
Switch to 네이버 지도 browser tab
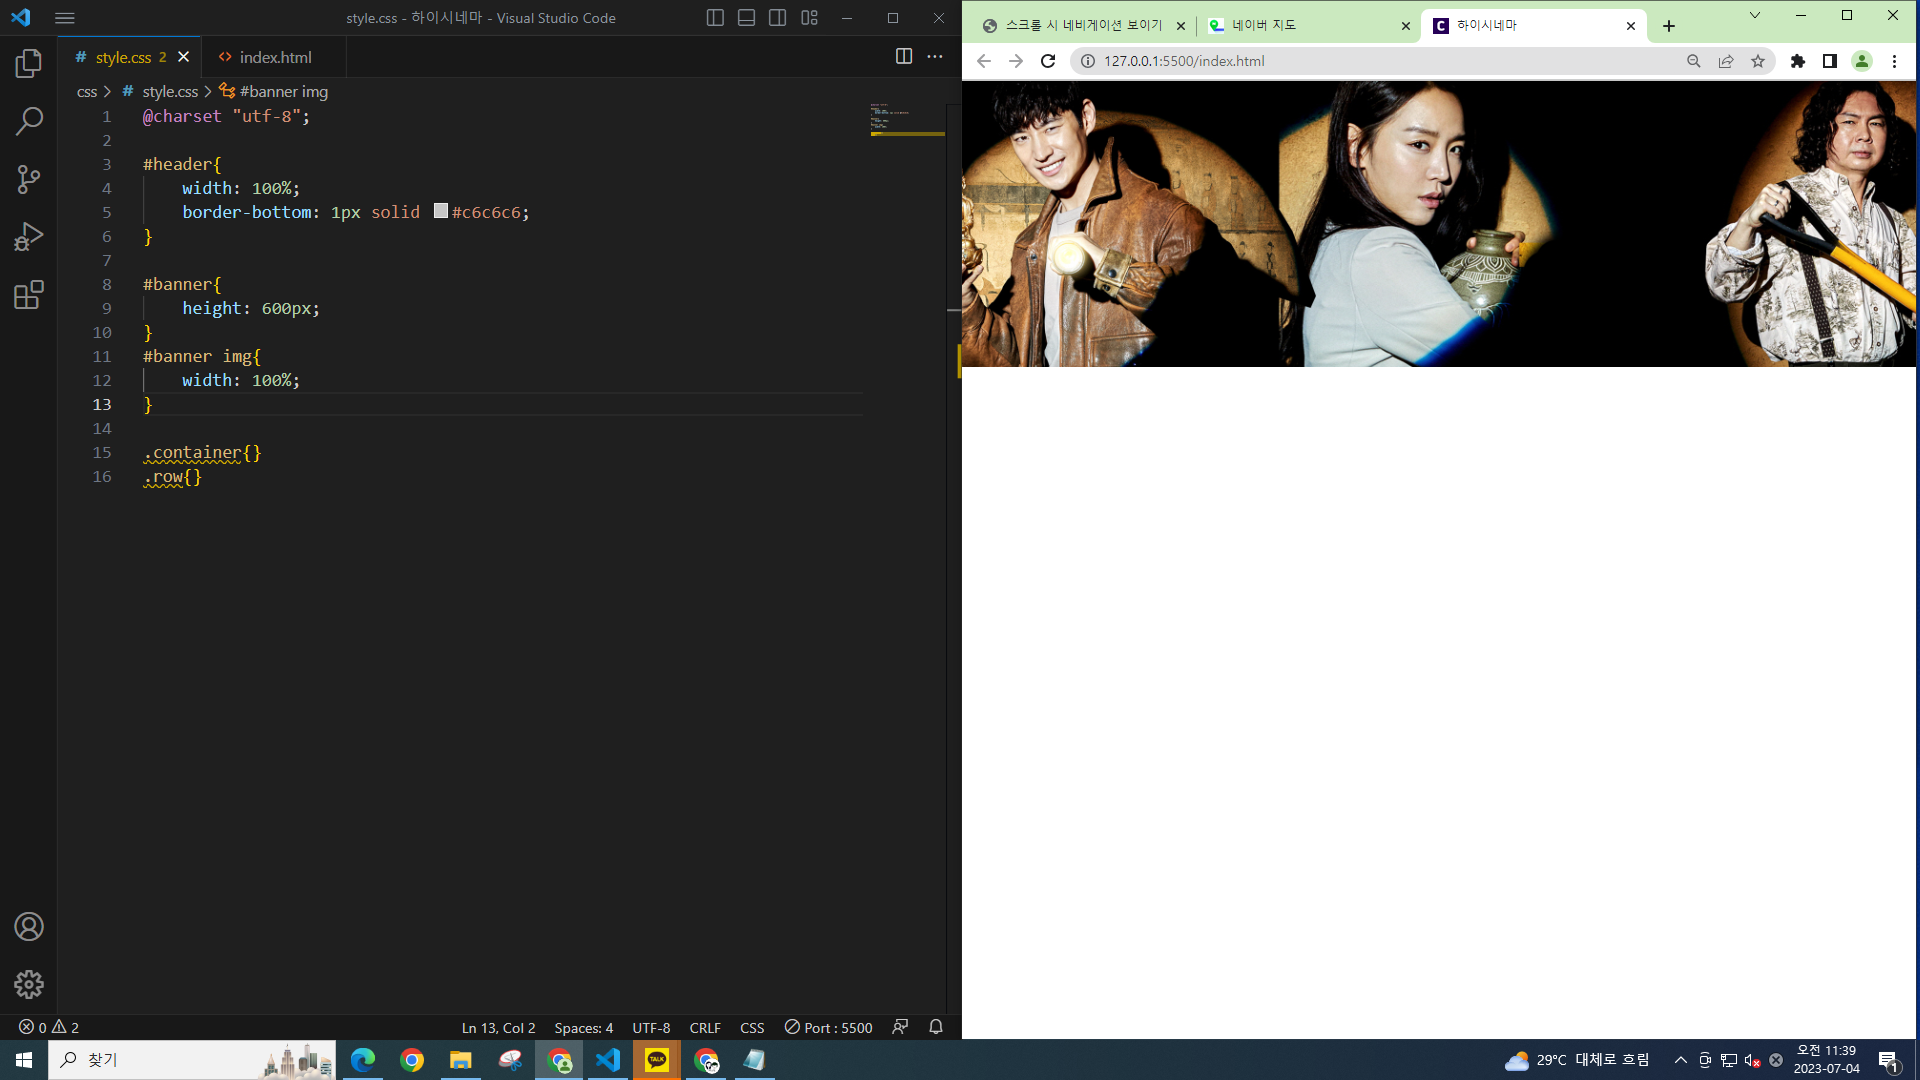pyautogui.click(x=1300, y=26)
